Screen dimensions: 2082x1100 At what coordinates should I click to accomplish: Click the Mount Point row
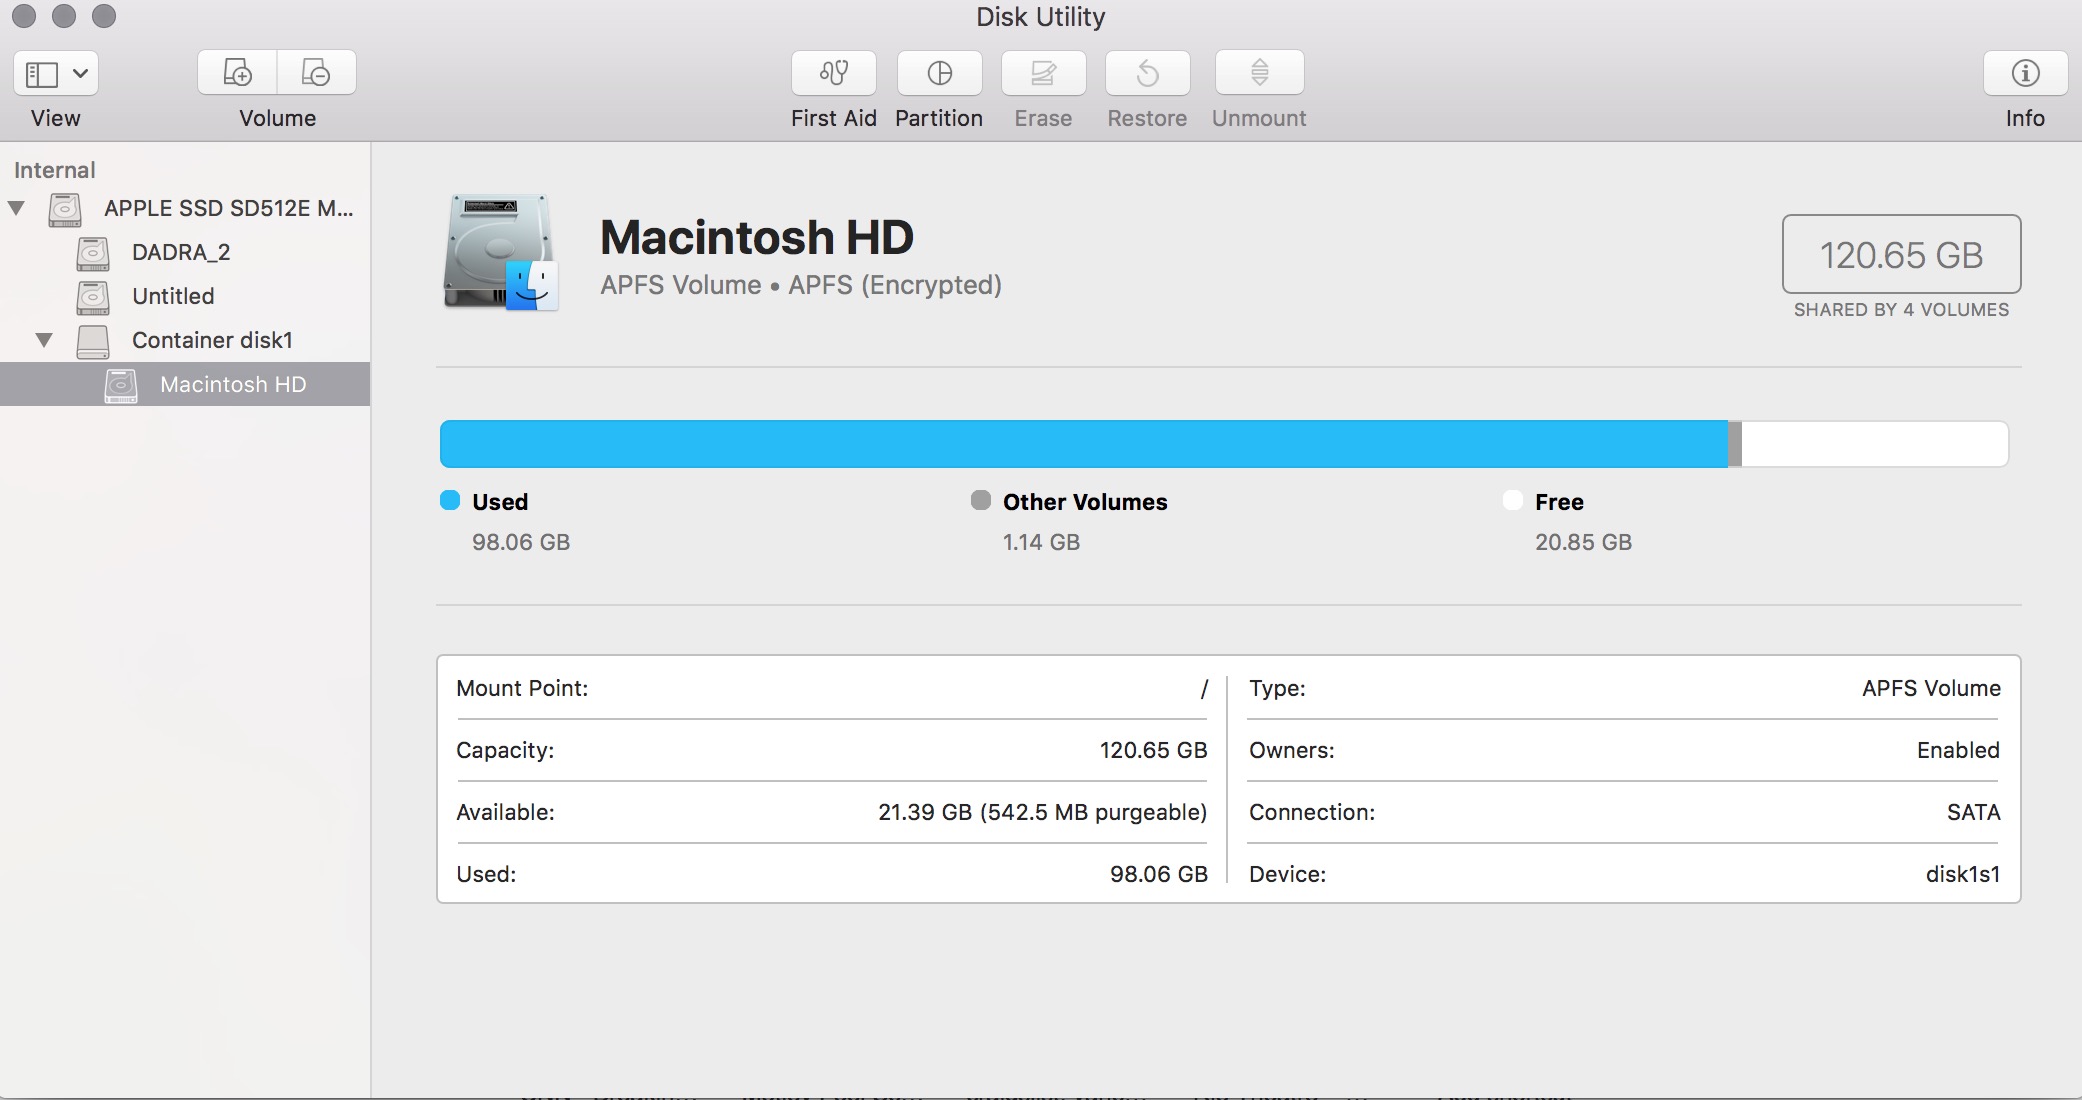click(x=832, y=688)
